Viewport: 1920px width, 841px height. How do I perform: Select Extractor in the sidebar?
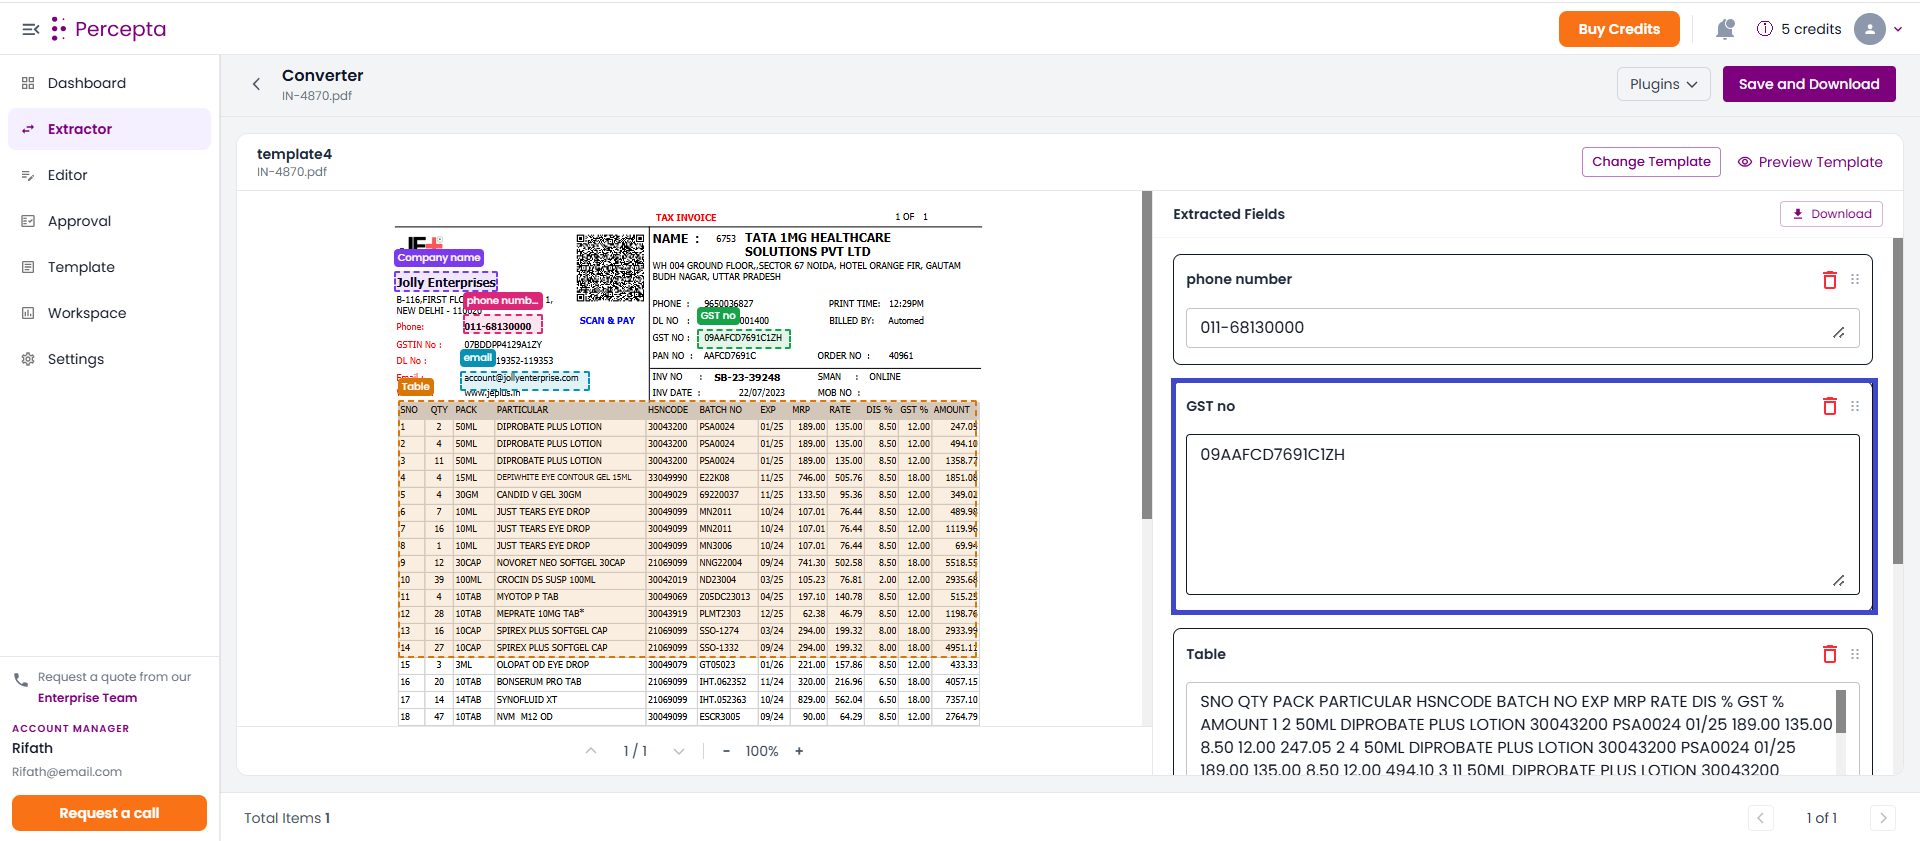[x=110, y=129]
